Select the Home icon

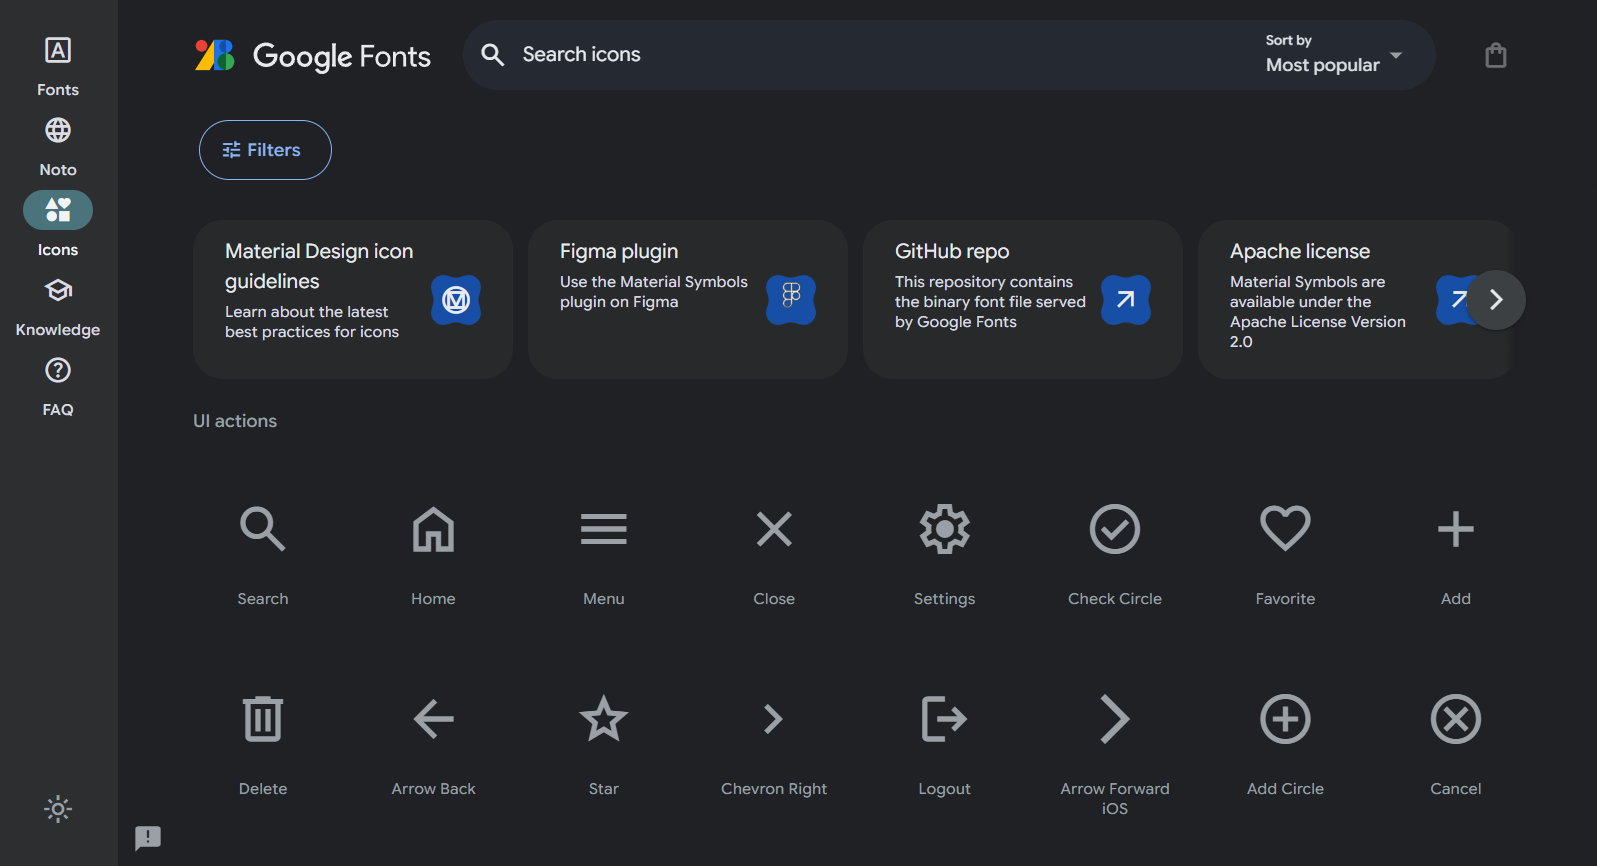[433, 529]
